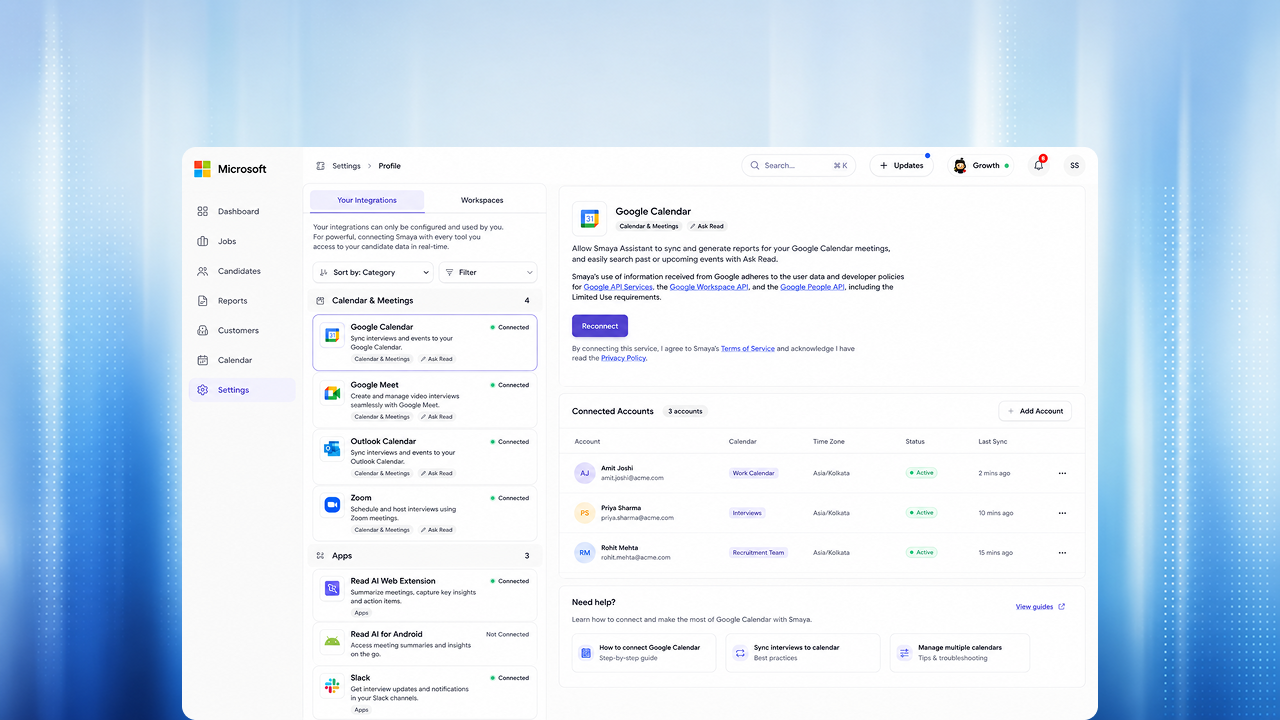
Task: Click the Add Account button
Action: click(1035, 411)
